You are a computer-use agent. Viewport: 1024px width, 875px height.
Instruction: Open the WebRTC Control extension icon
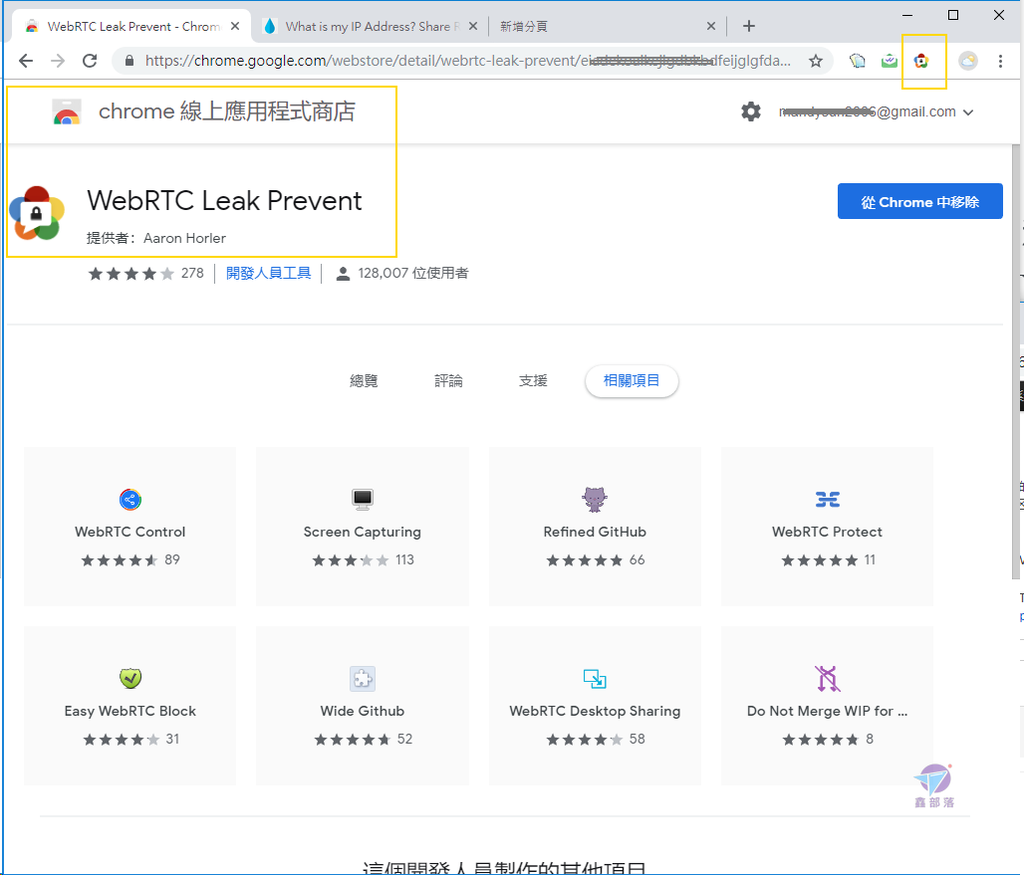[130, 500]
